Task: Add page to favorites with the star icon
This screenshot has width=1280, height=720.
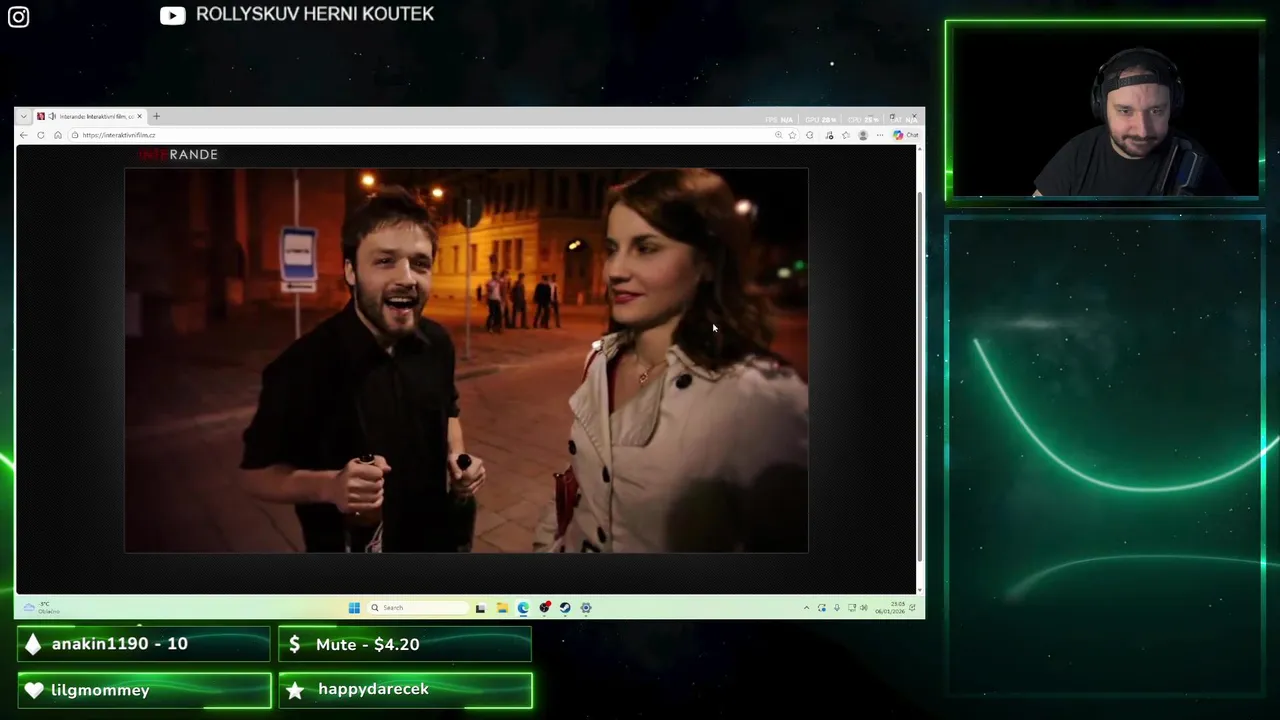Action: pyautogui.click(x=792, y=135)
